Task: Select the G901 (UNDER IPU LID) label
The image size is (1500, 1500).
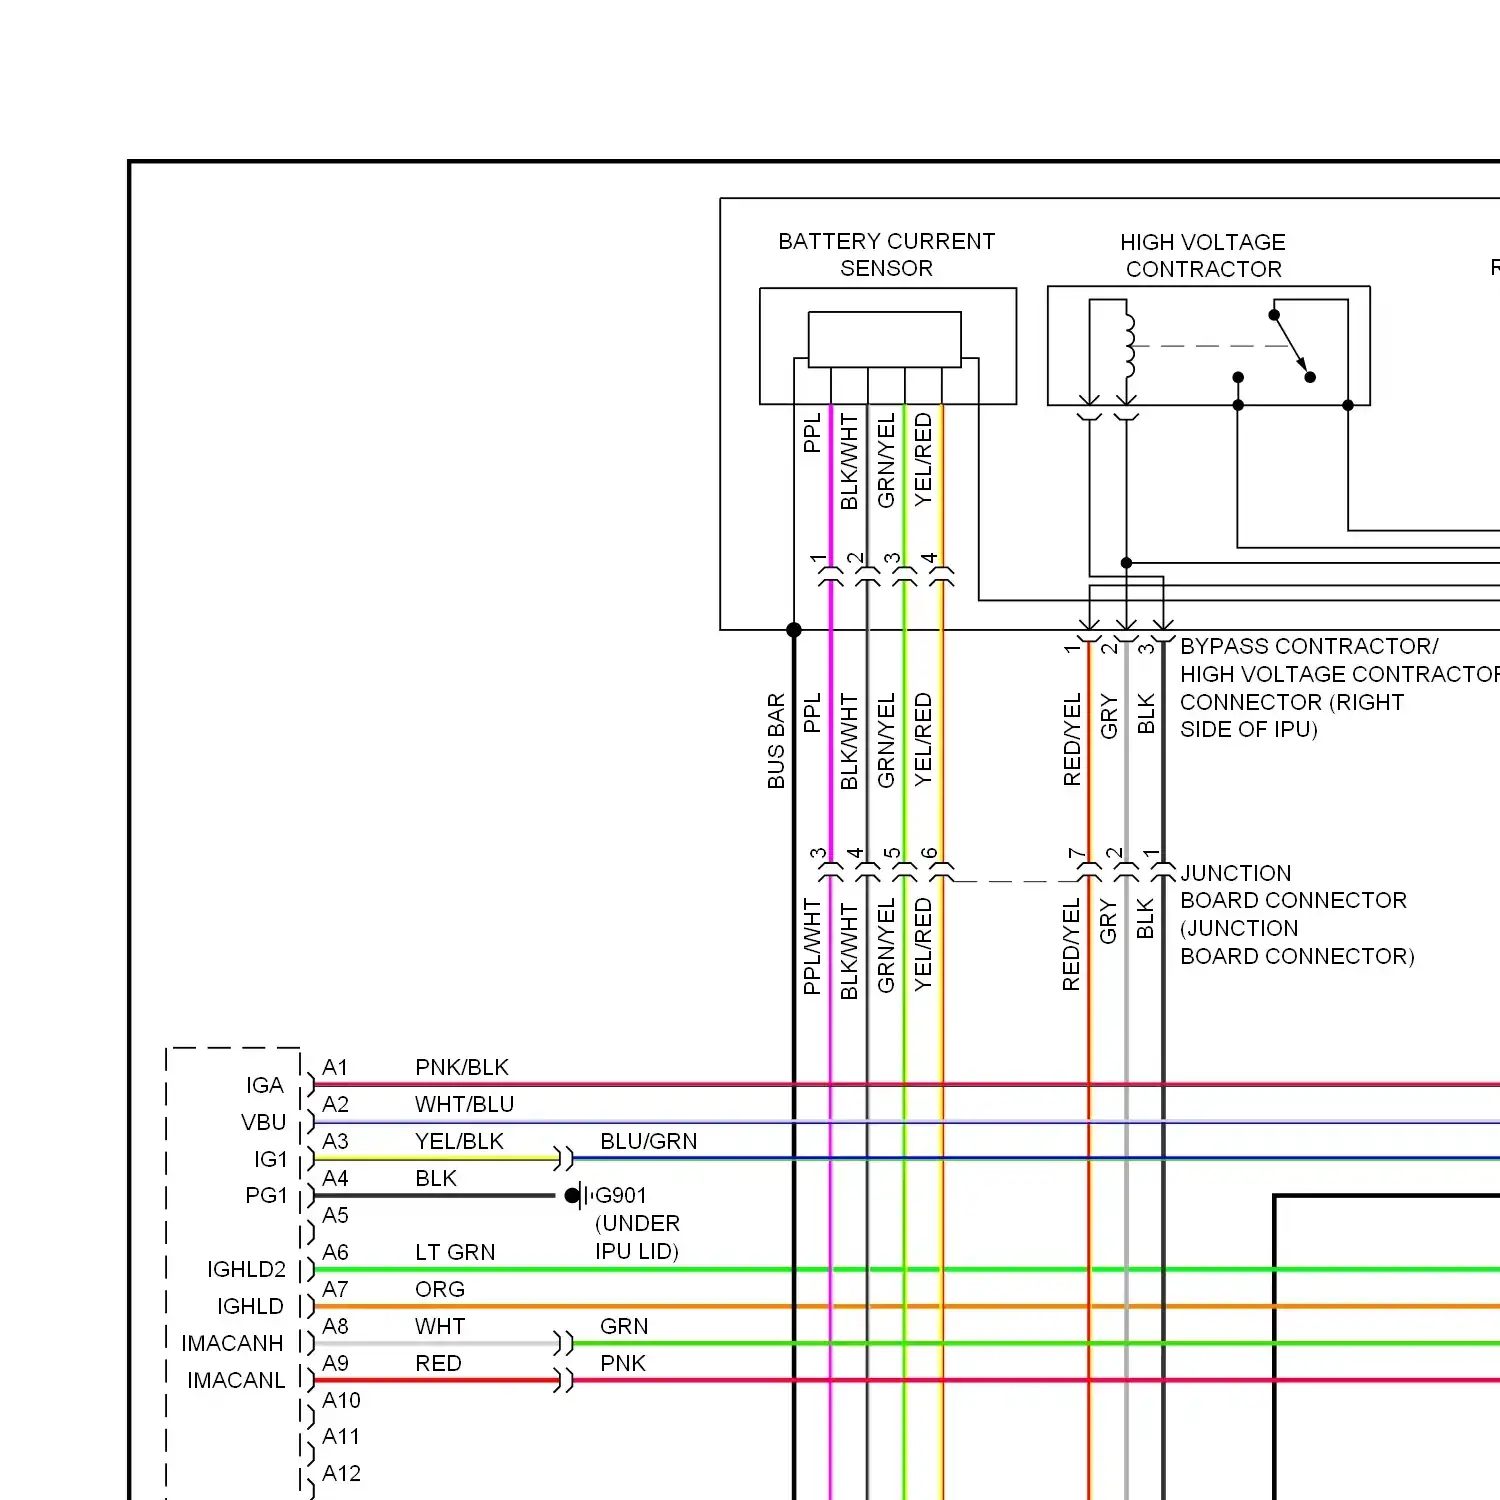Action: [x=637, y=1223]
